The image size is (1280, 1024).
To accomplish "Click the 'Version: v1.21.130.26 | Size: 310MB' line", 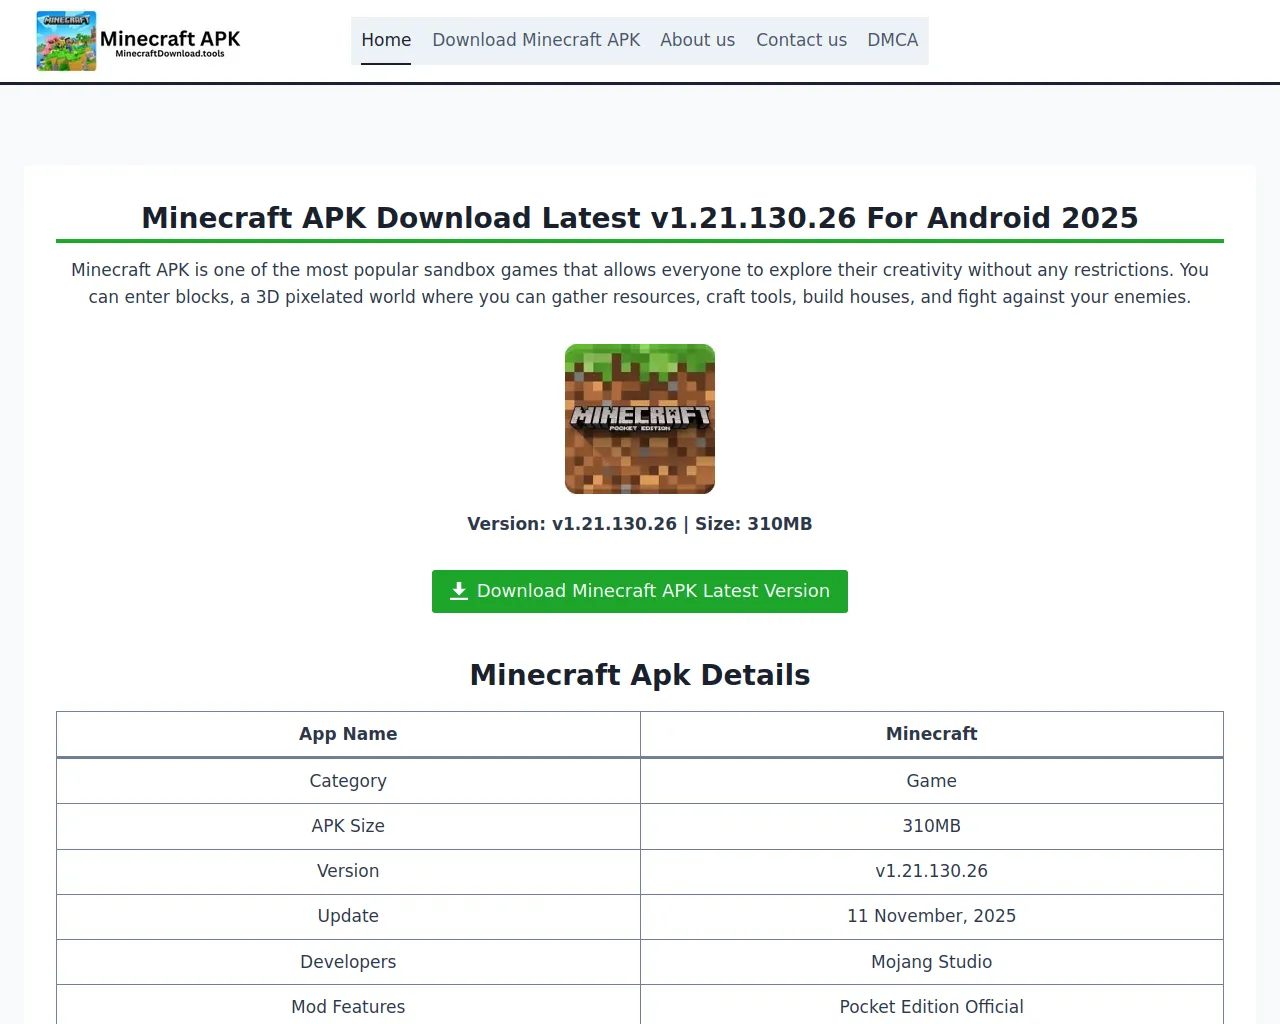I will [x=640, y=524].
